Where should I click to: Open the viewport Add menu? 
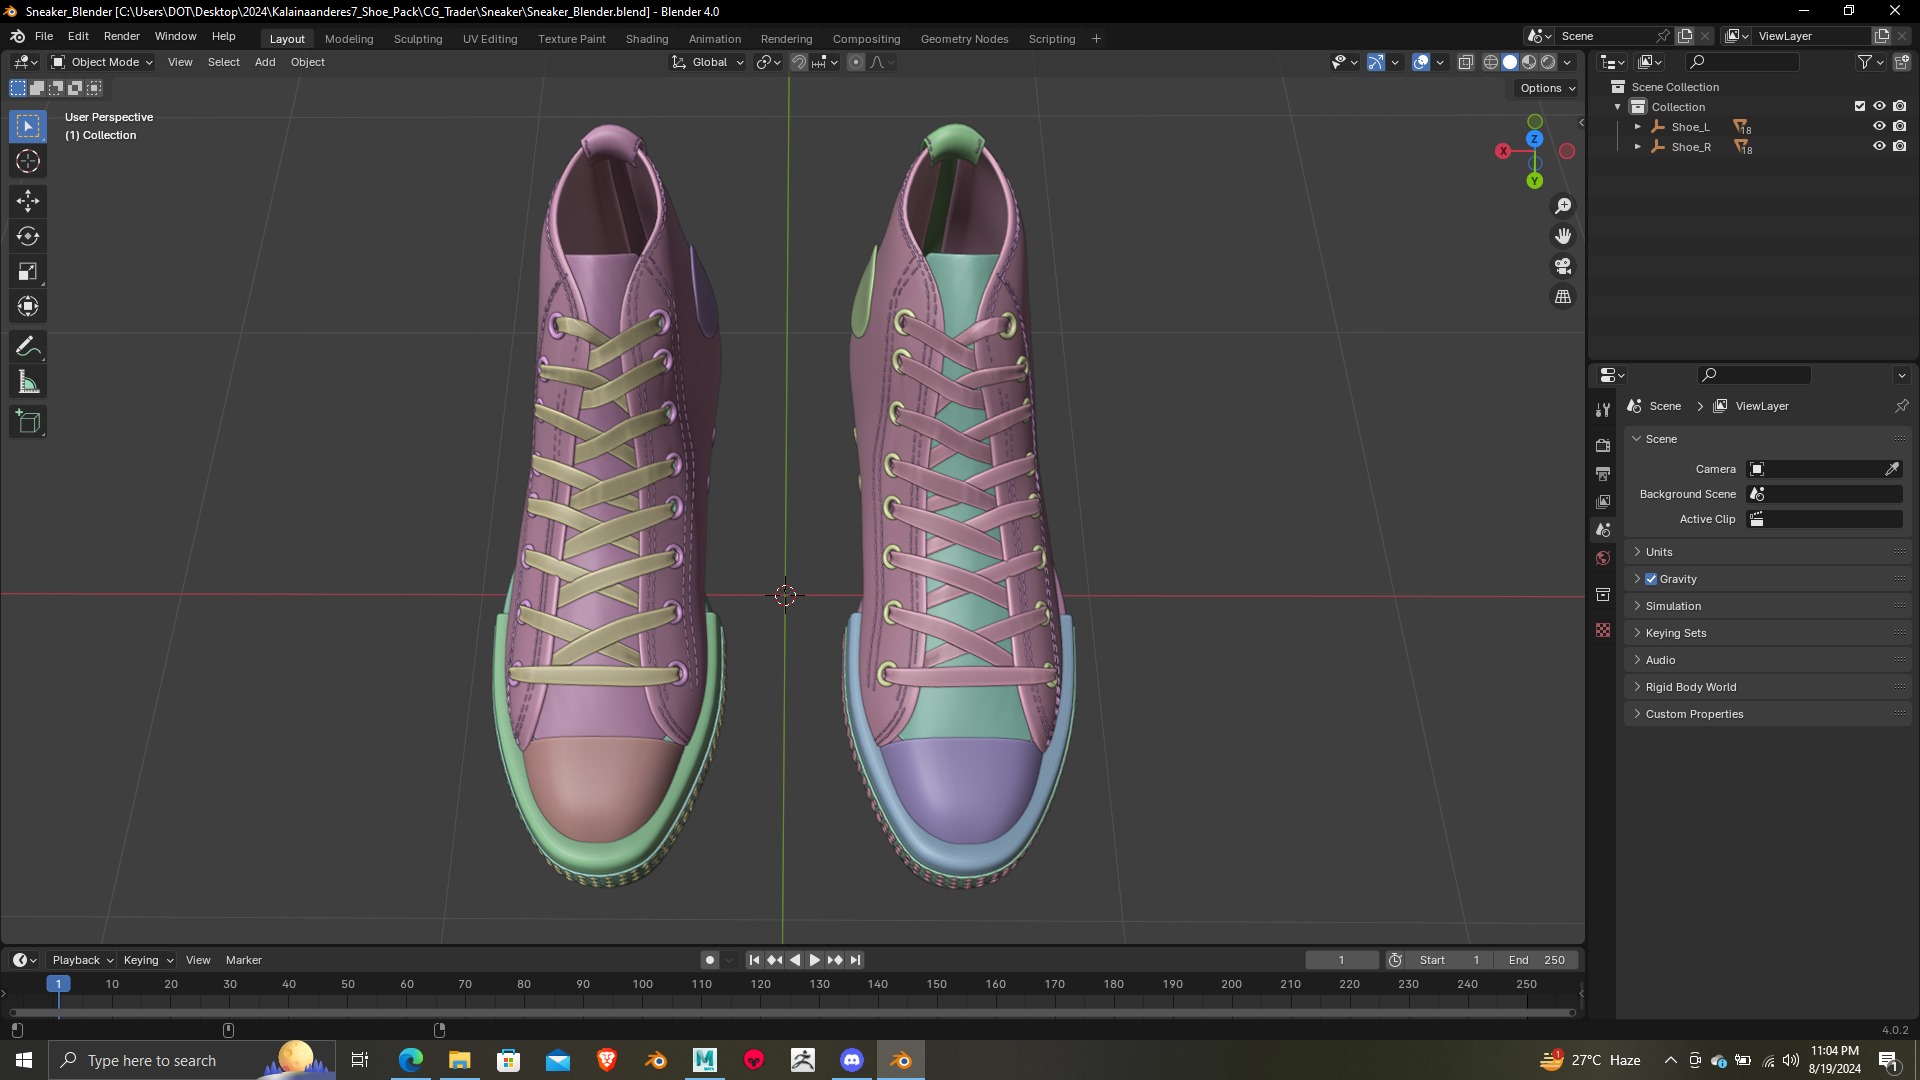(x=265, y=62)
